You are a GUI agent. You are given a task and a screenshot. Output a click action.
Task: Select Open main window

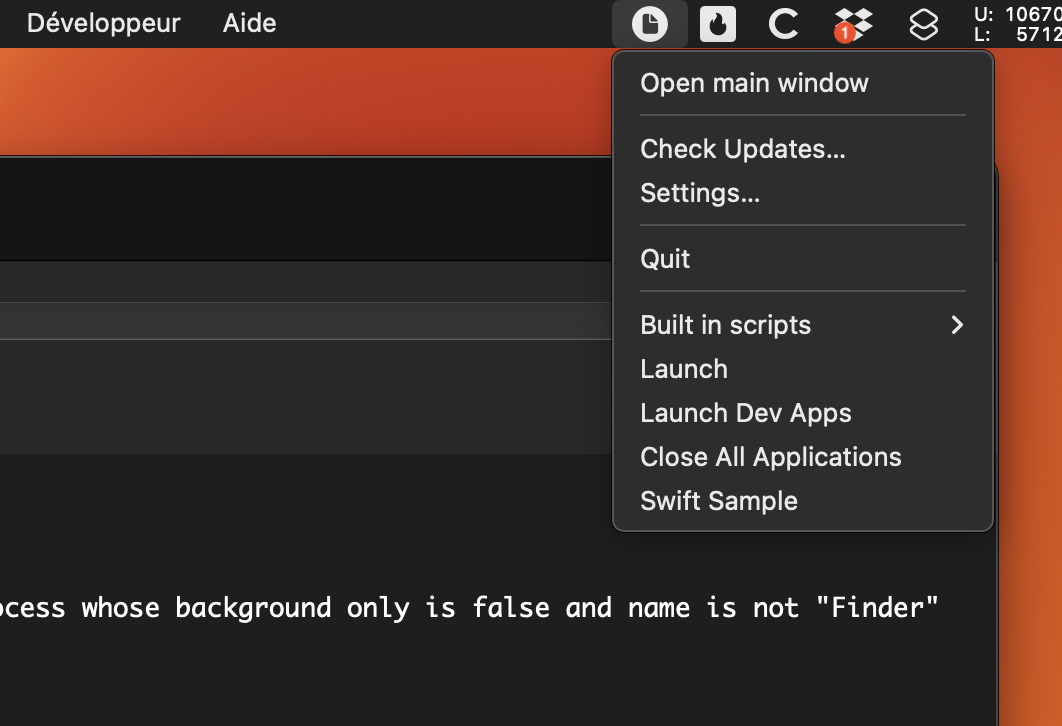point(754,83)
